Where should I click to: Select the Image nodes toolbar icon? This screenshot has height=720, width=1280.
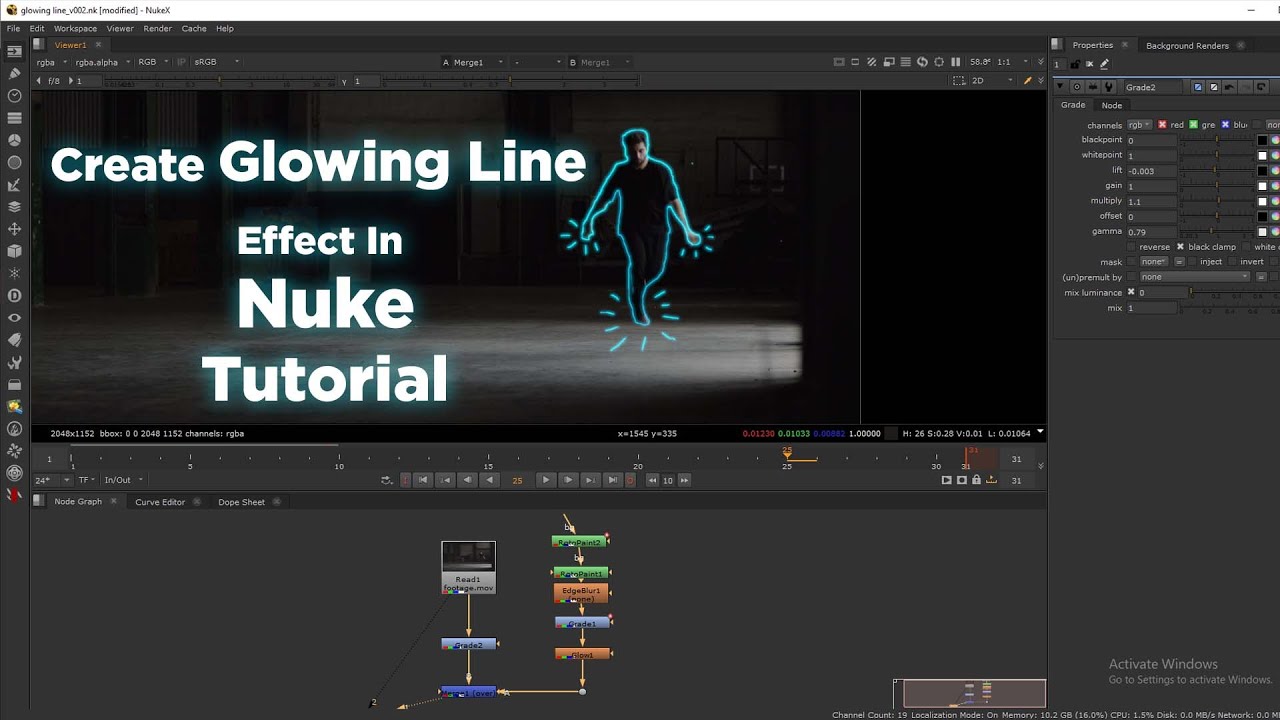[14, 51]
